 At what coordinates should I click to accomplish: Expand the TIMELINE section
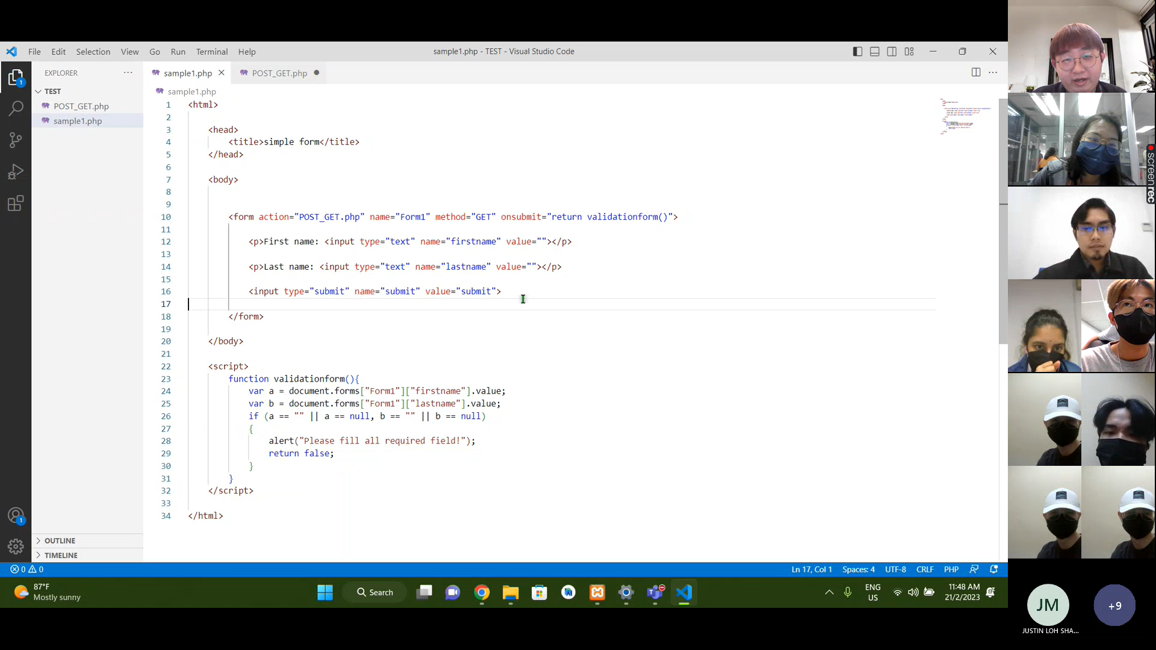tap(88, 555)
